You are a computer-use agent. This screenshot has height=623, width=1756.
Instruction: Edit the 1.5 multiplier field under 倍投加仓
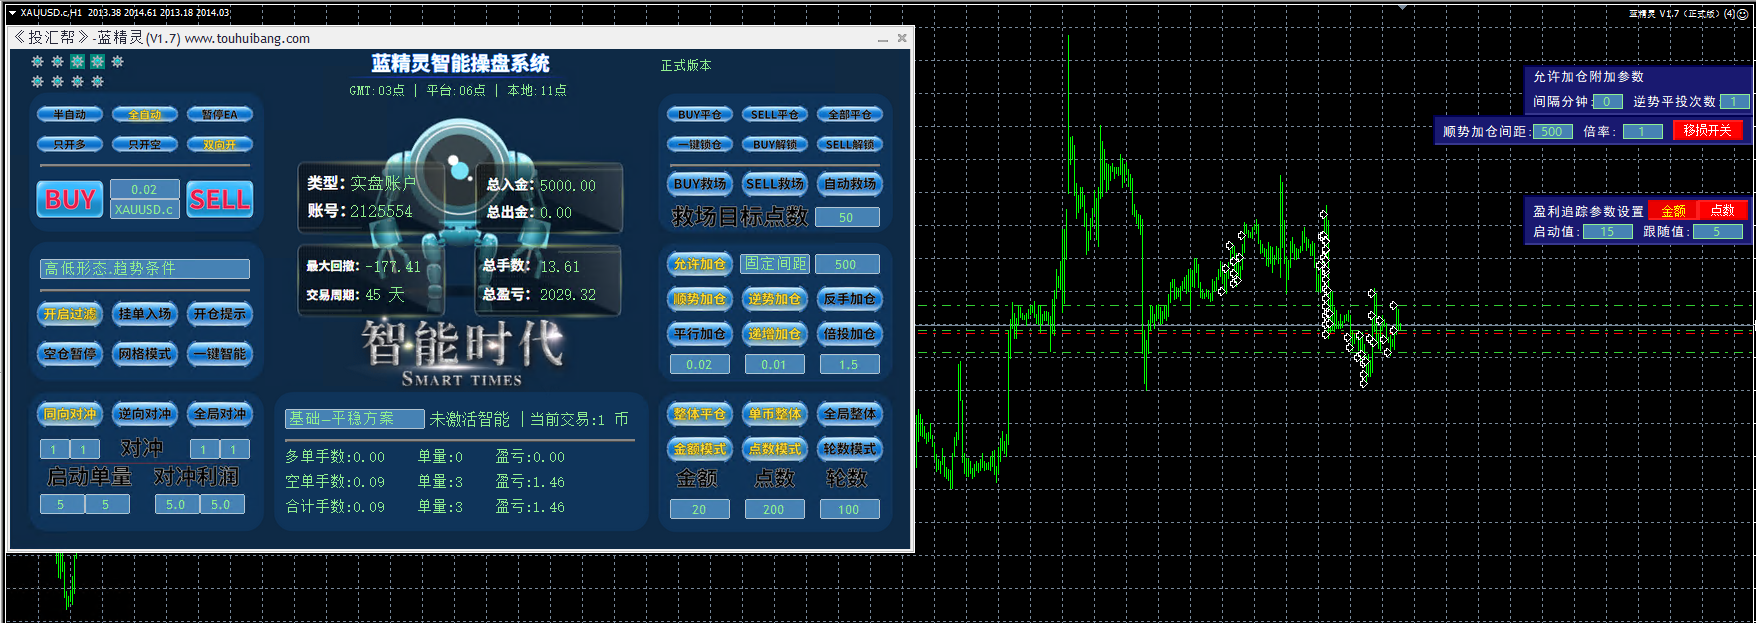point(849,364)
